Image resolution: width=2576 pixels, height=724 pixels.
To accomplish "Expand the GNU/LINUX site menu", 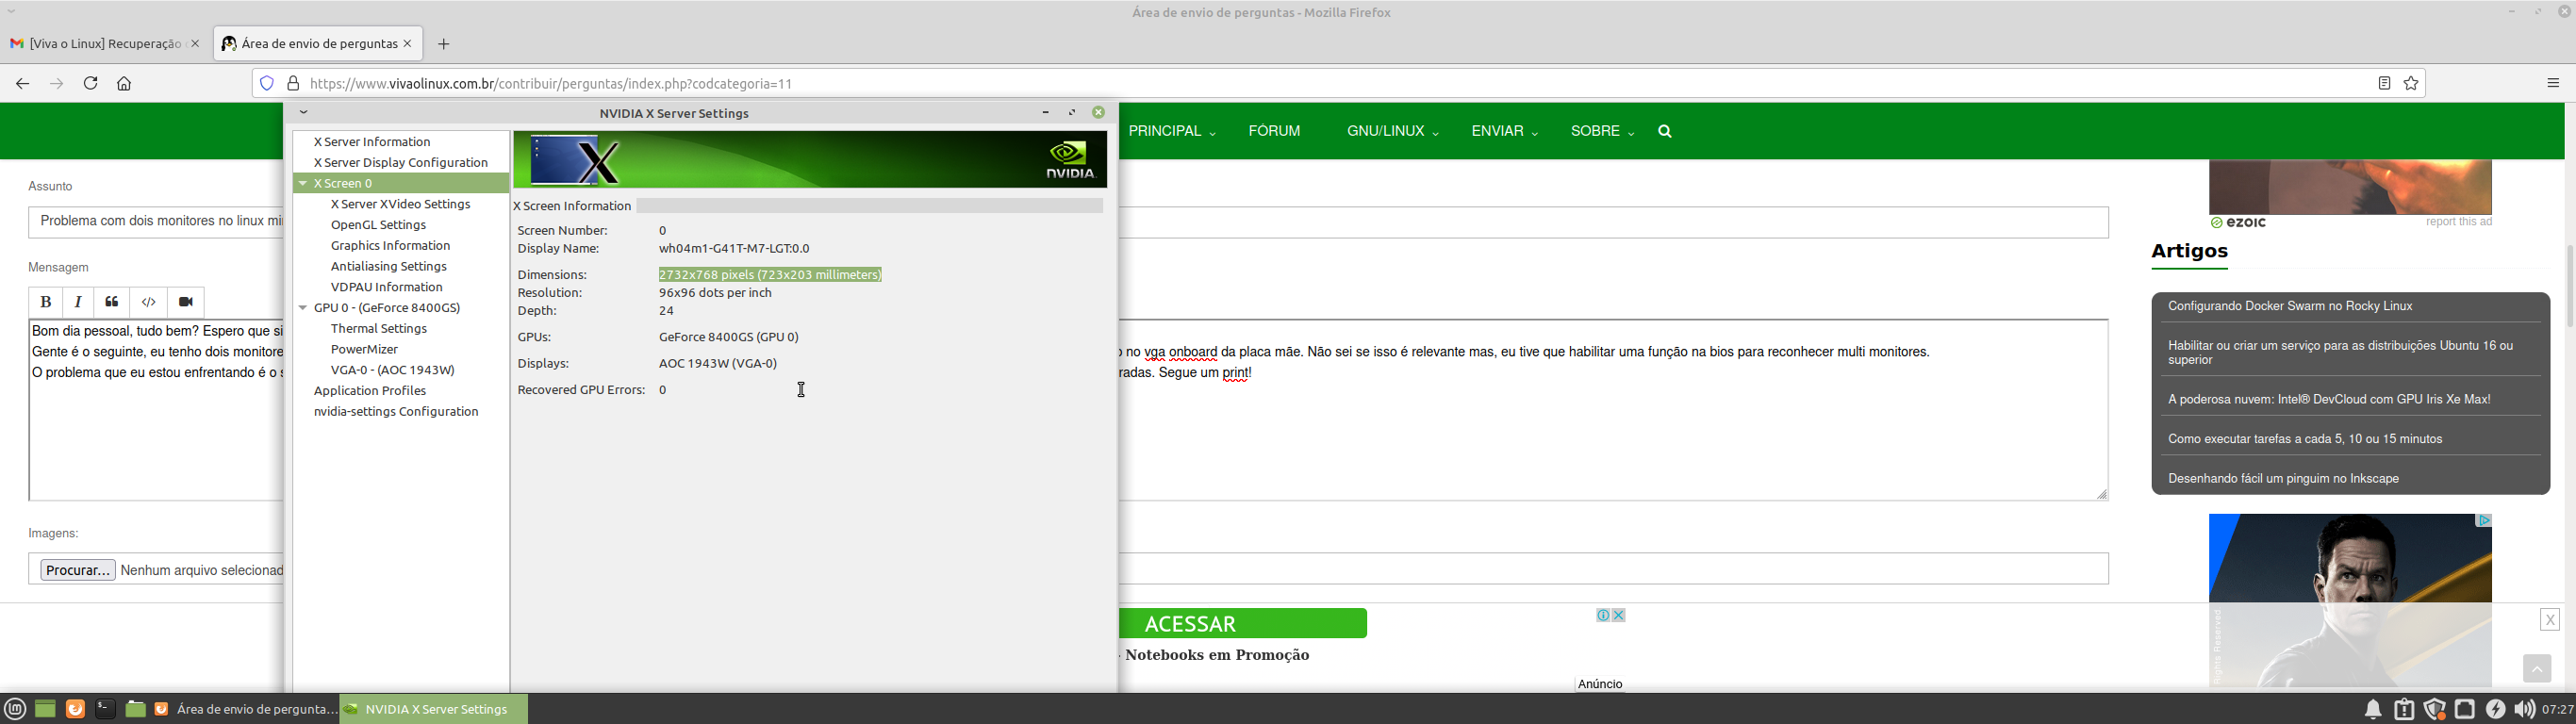I will (1393, 132).
